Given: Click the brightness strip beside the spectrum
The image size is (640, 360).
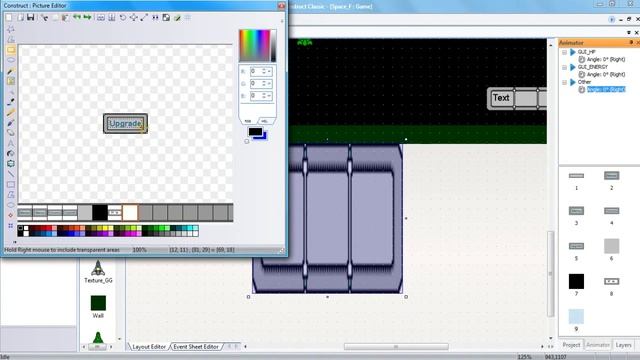Looking at the screenshot, I should (x=273, y=45).
